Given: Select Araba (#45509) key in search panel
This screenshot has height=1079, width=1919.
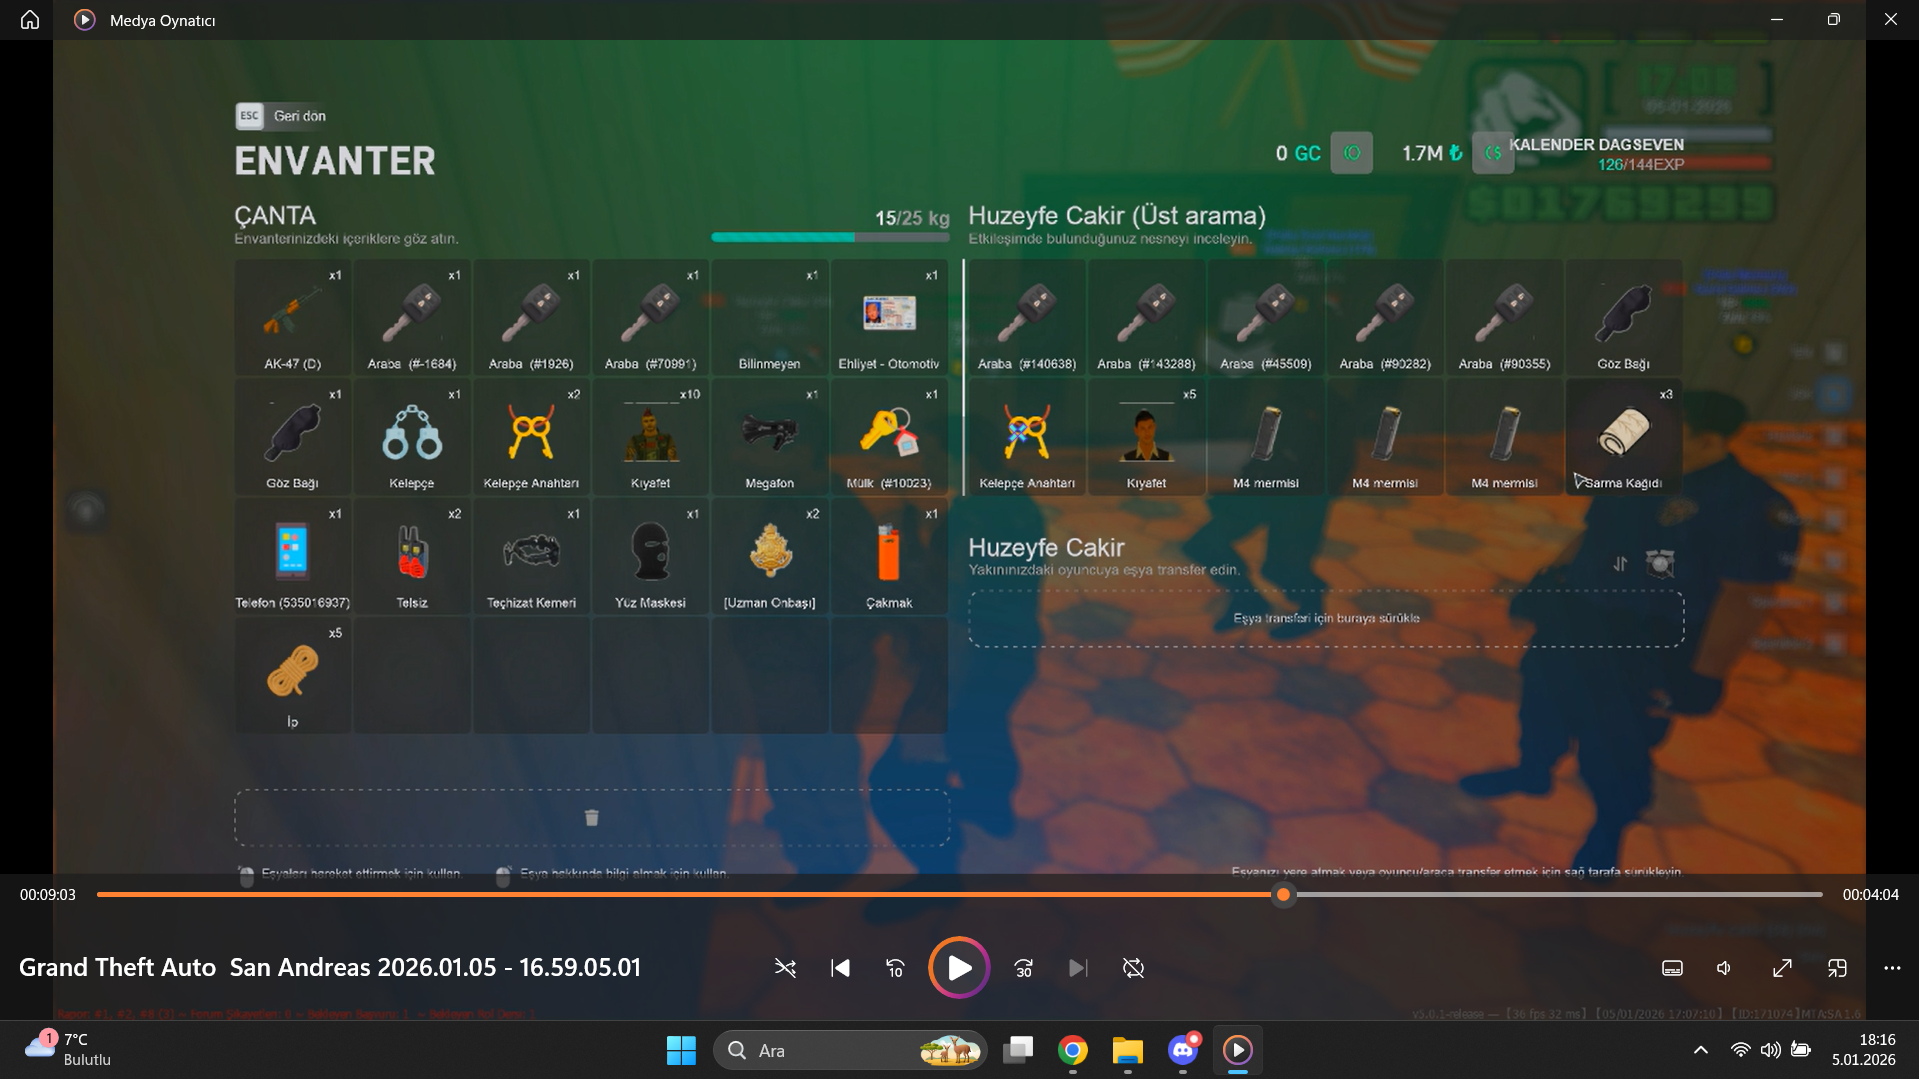Looking at the screenshot, I should (1265, 318).
